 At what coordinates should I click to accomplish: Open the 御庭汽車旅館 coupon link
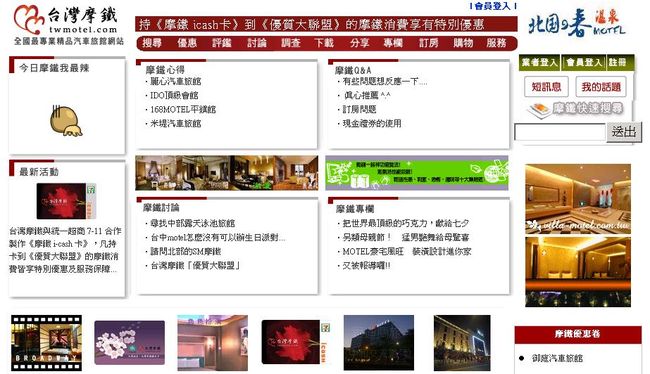pyautogui.click(x=557, y=358)
